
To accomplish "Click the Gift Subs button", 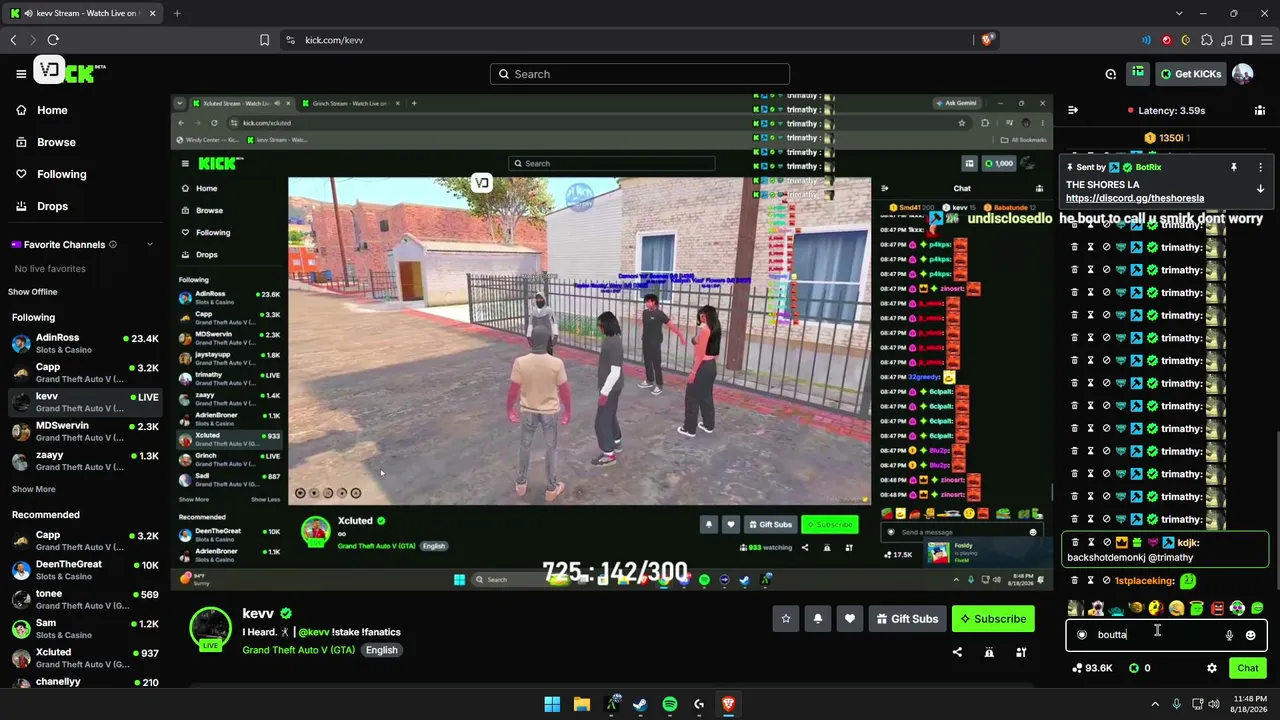I will pyautogui.click(x=907, y=619).
